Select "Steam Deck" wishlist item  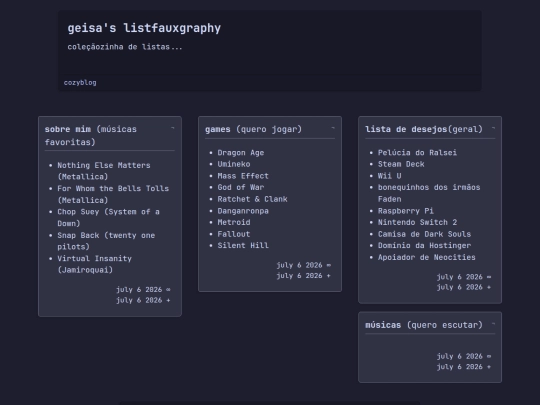401,164
